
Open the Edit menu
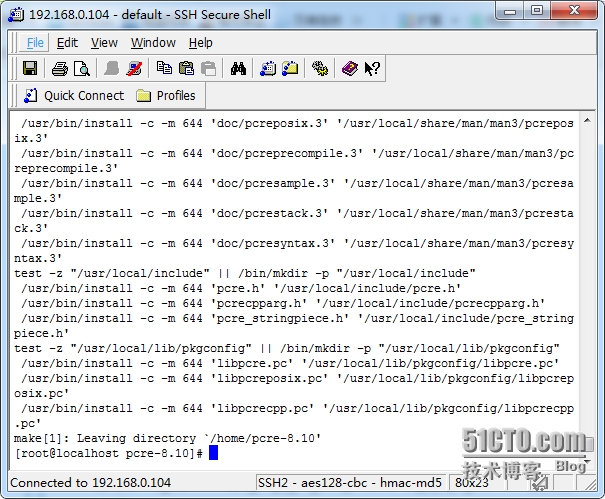[x=67, y=42]
